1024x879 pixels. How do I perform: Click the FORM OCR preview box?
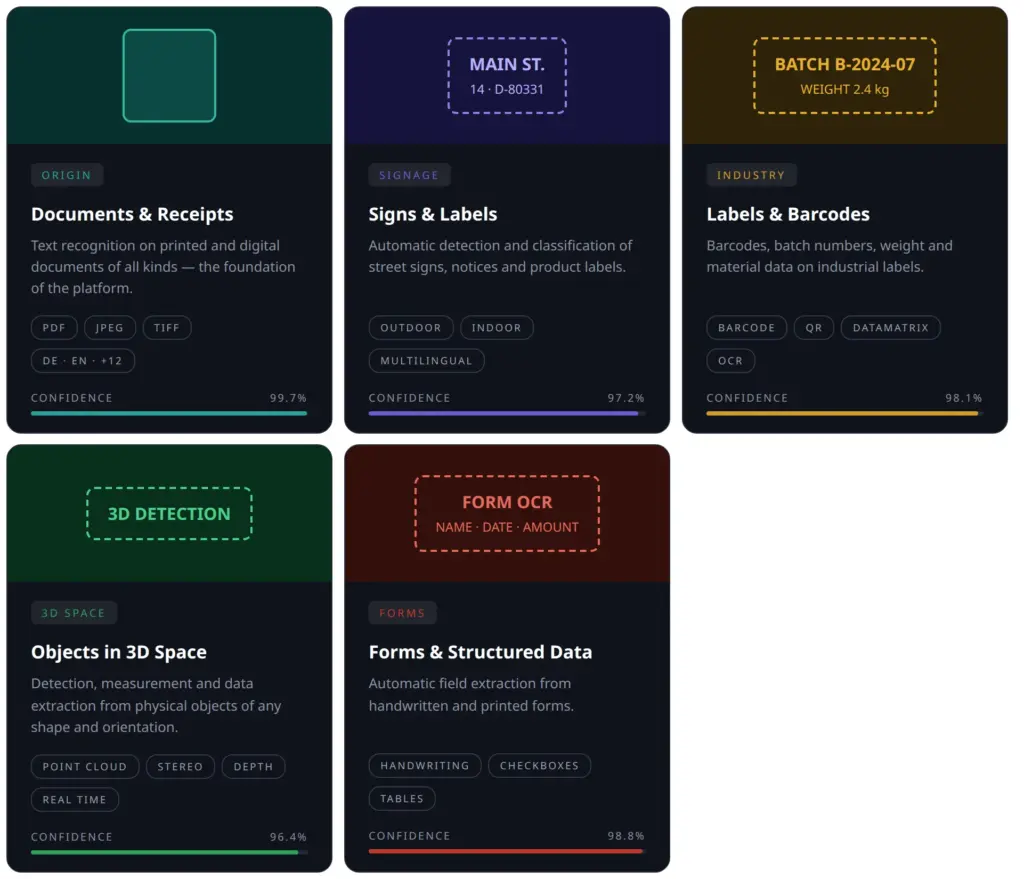(x=507, y=513)
